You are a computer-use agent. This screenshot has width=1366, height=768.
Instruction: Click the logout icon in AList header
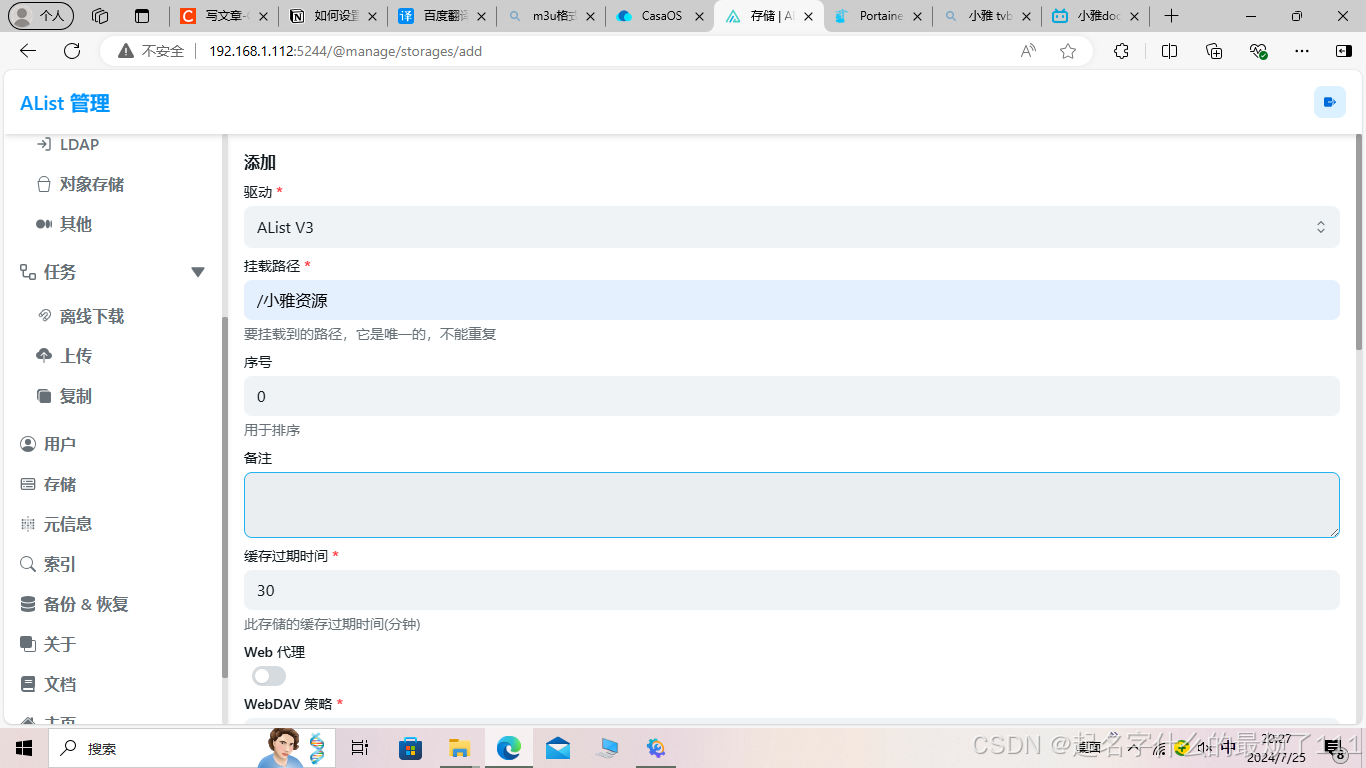[x=1330, y=102]
